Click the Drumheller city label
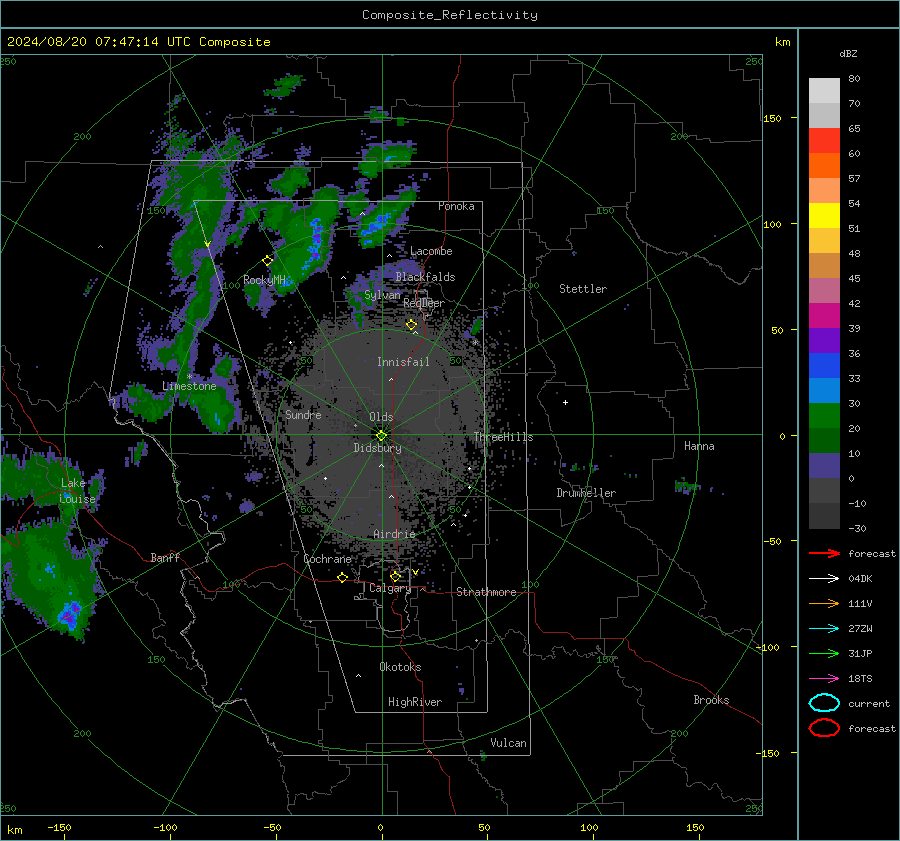This screenshot has width=900, height=841. 586,493
